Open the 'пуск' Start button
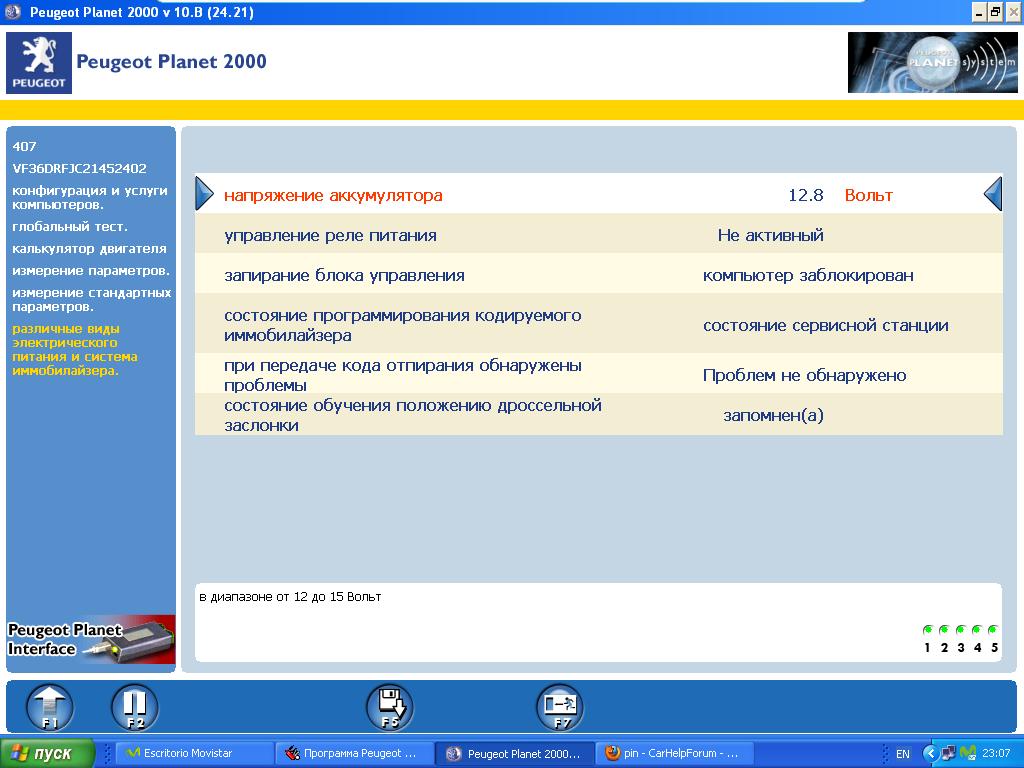1024x768 pixels. pyautogui.click(x=47, y=753)
